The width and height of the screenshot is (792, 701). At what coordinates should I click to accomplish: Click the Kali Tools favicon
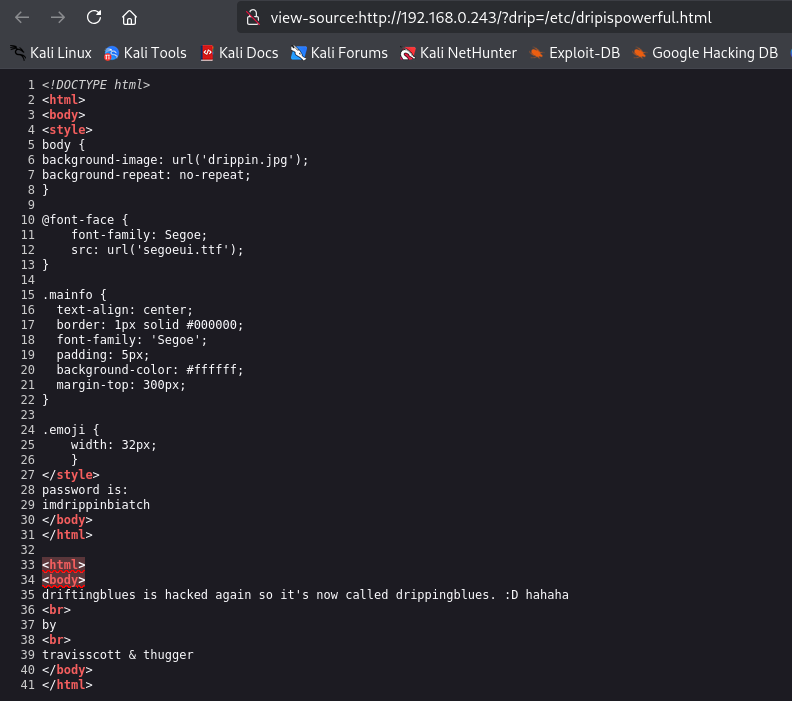pos(111,53)
